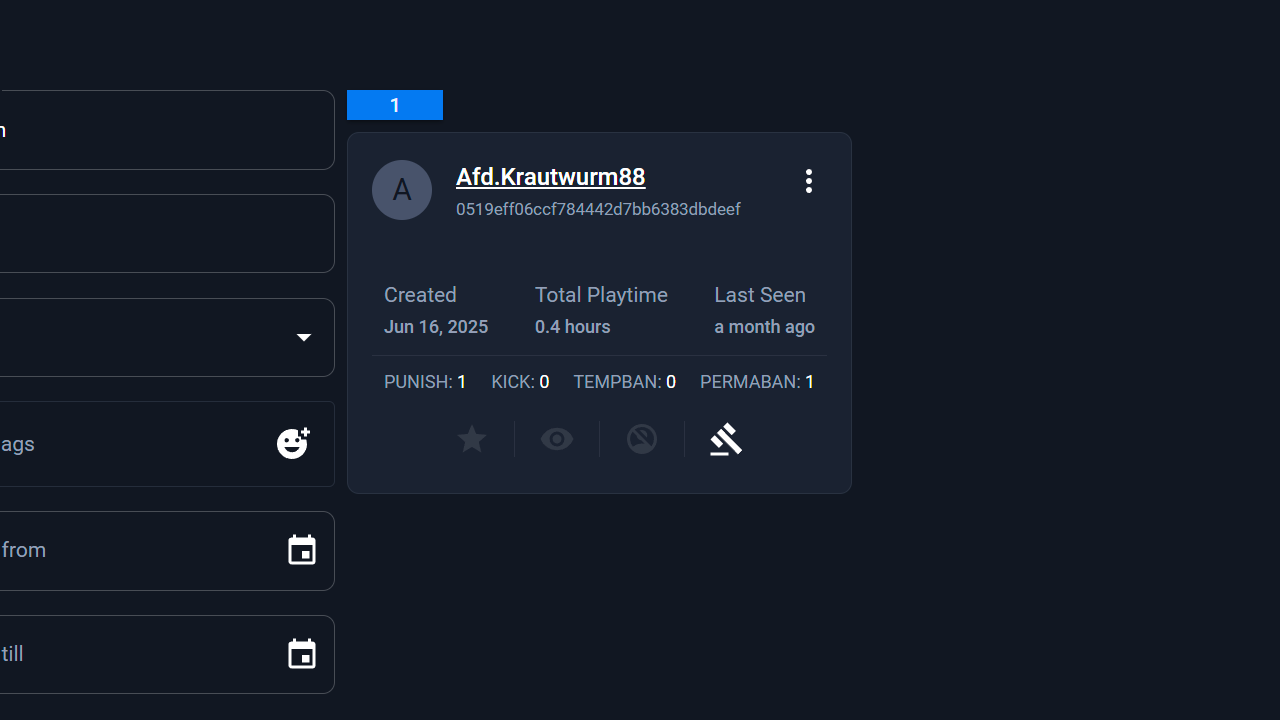This screenshot has width=1280, height=720.
Task: Toggle blacklist circle-slash icon on player card
Action: [x=642, y=439]
